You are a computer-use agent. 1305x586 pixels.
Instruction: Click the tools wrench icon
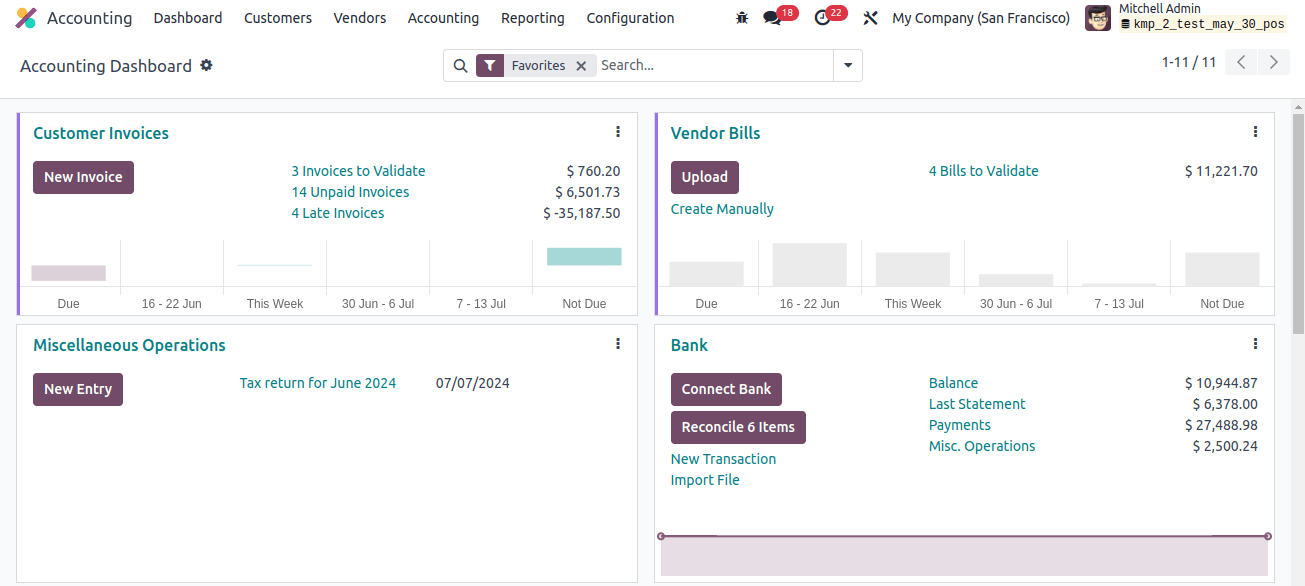click(x=870, y=18)
